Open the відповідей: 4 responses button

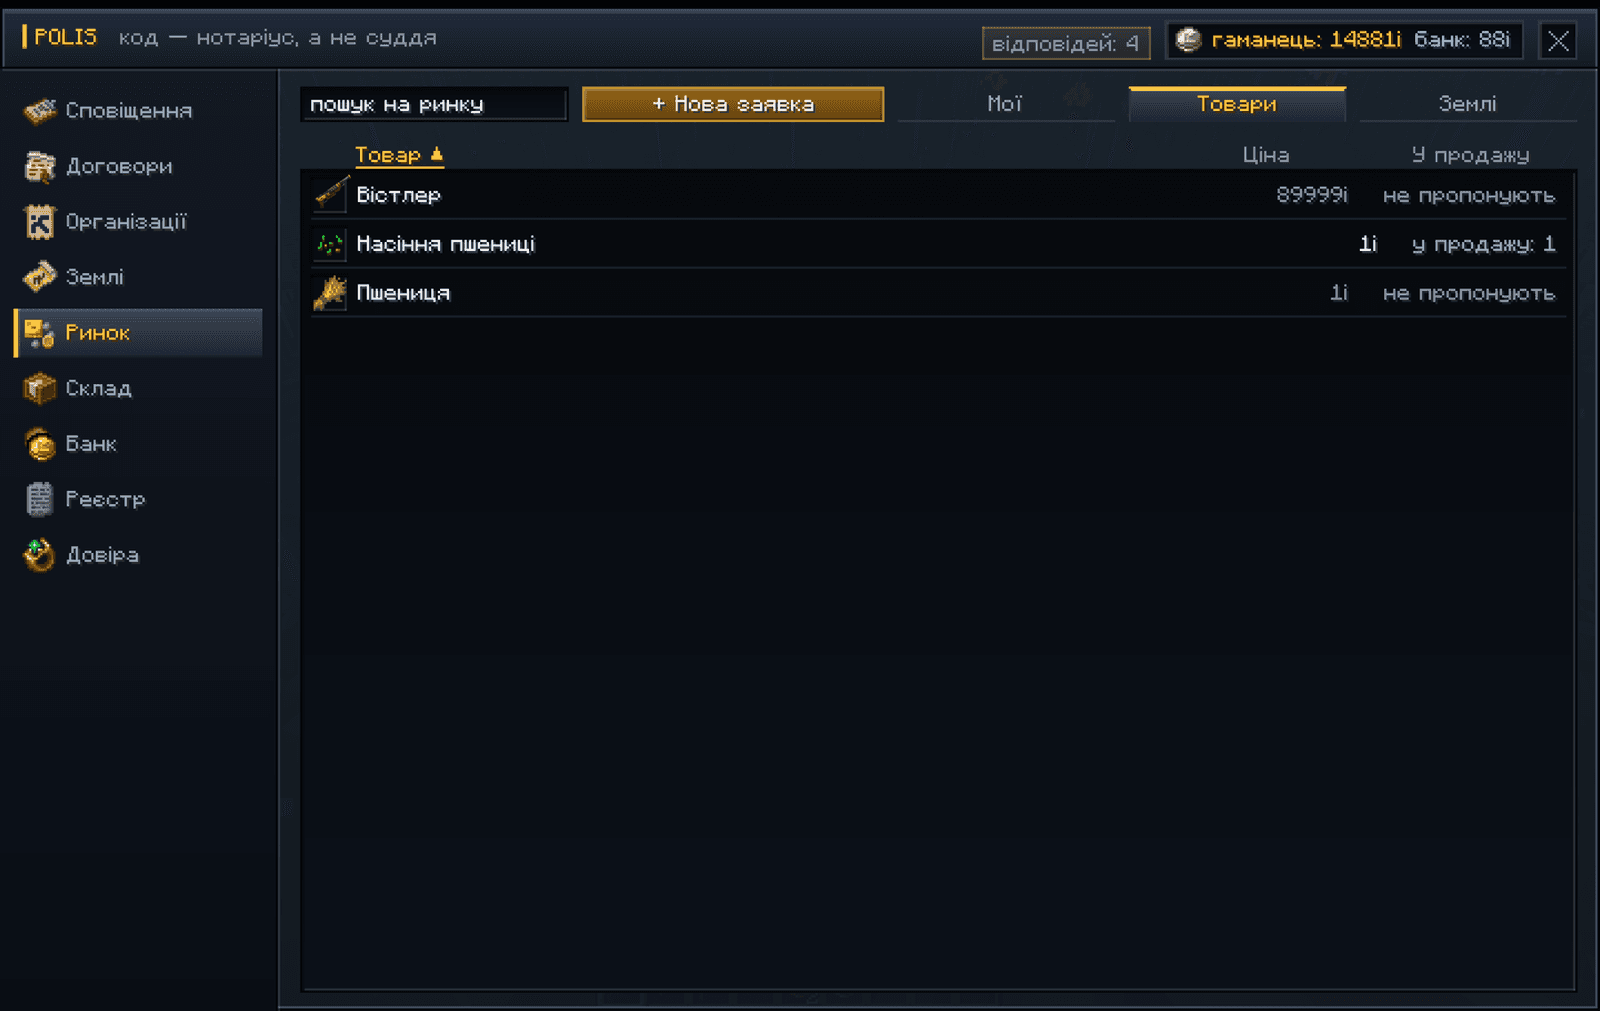tap(1066, 43)
